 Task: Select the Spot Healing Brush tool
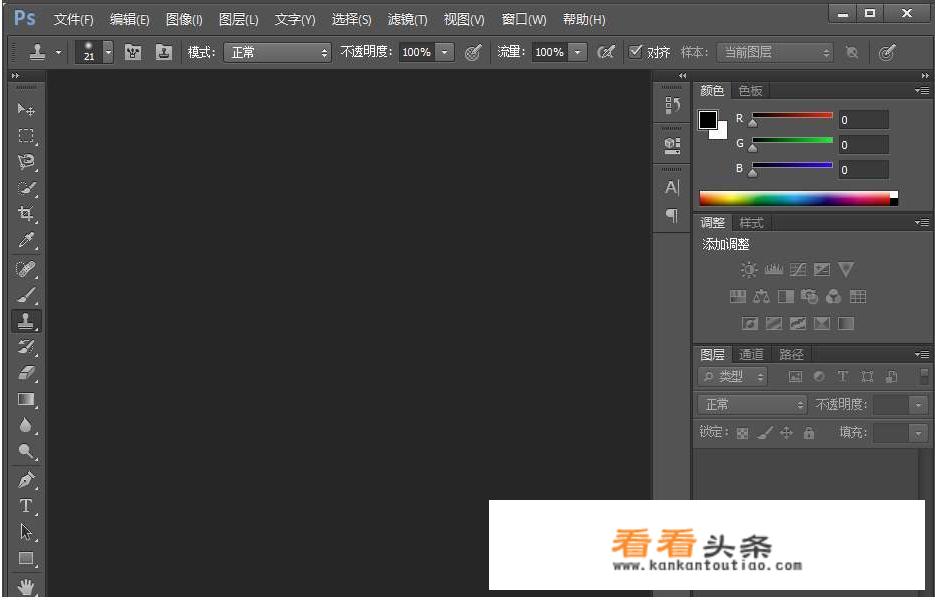[x=26, y=270]
